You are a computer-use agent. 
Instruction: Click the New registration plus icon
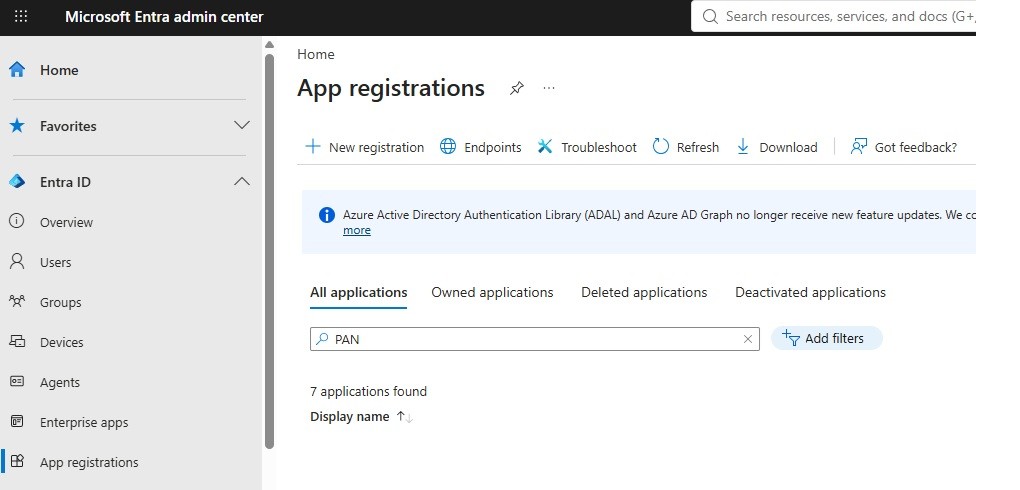point(313,146)
